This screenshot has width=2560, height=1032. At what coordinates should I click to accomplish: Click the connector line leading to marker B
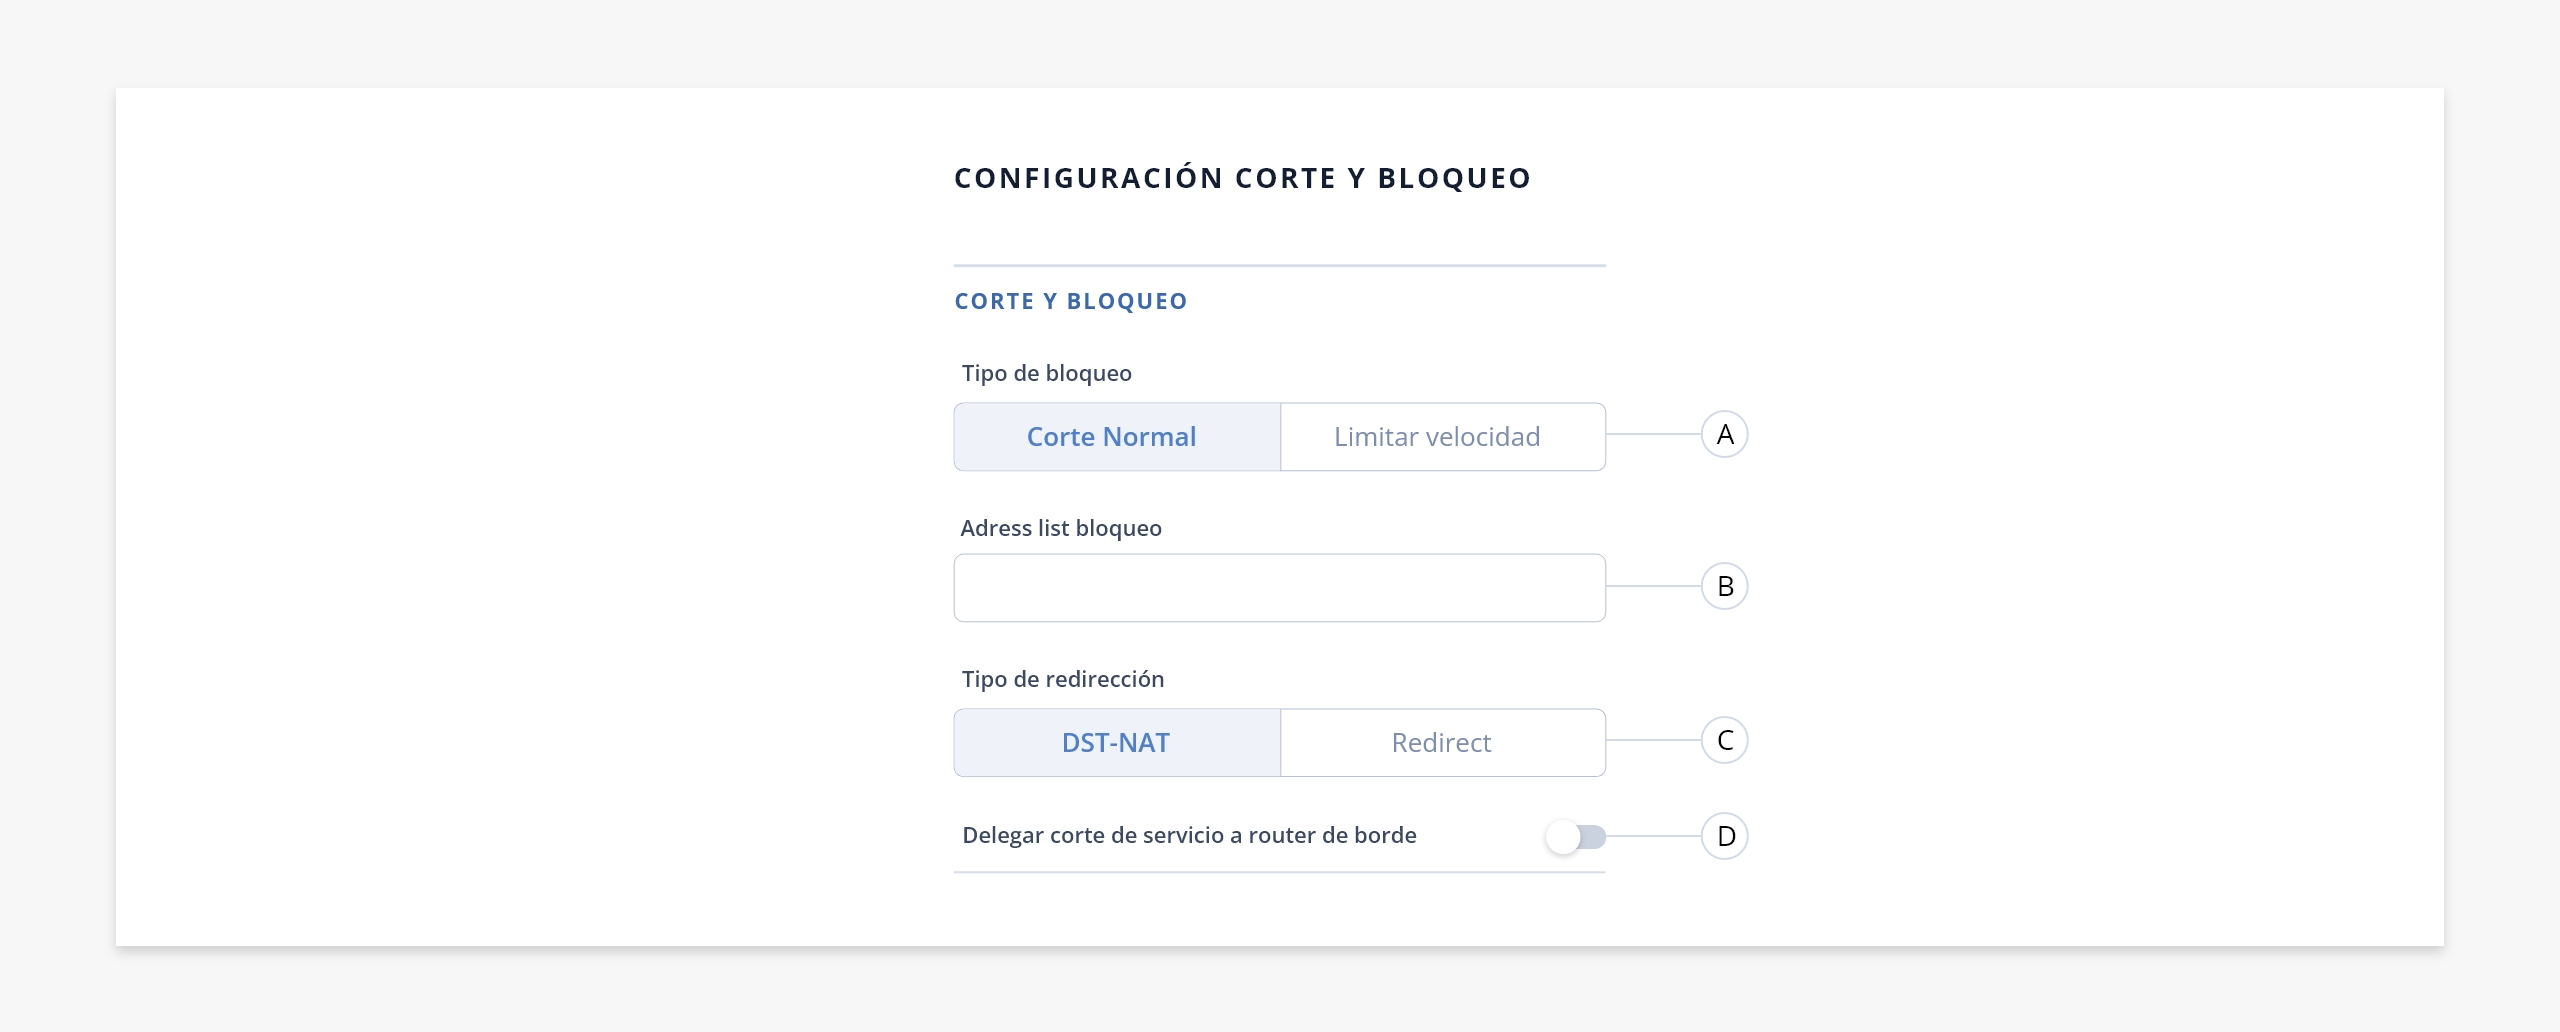point(1654,586)
